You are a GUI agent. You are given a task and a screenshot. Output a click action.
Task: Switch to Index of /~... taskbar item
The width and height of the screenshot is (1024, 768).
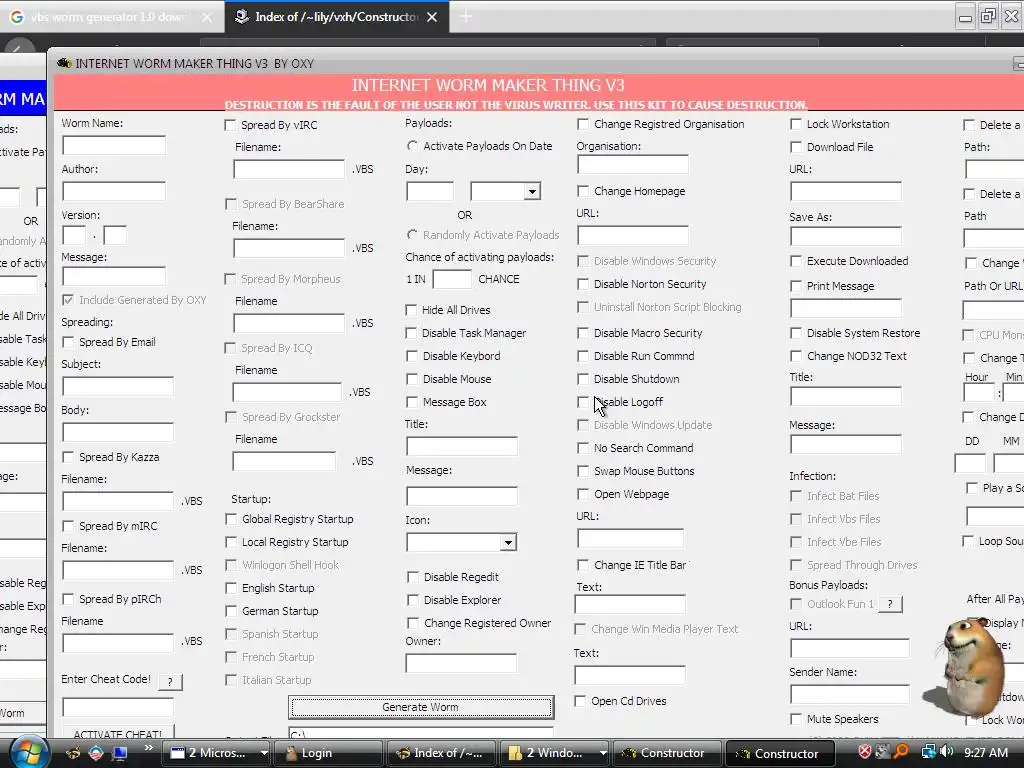pyautogui.click(x=441, y=753)
